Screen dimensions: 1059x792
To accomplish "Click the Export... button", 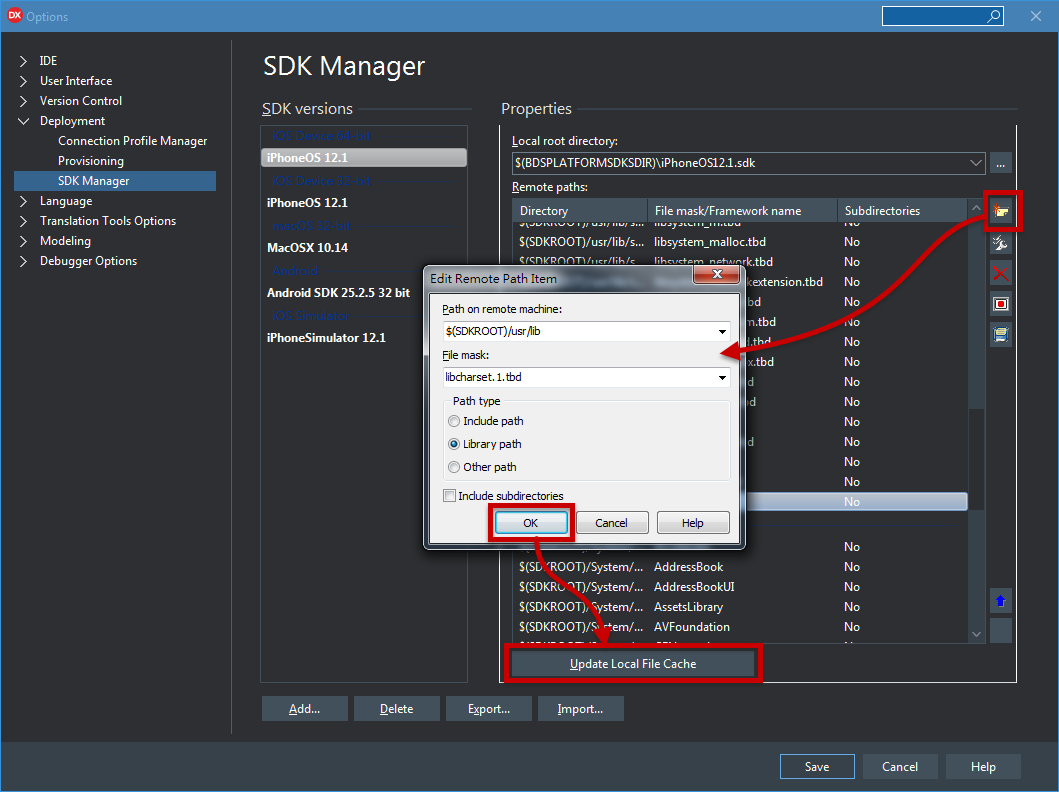I will tap(489, 709).
